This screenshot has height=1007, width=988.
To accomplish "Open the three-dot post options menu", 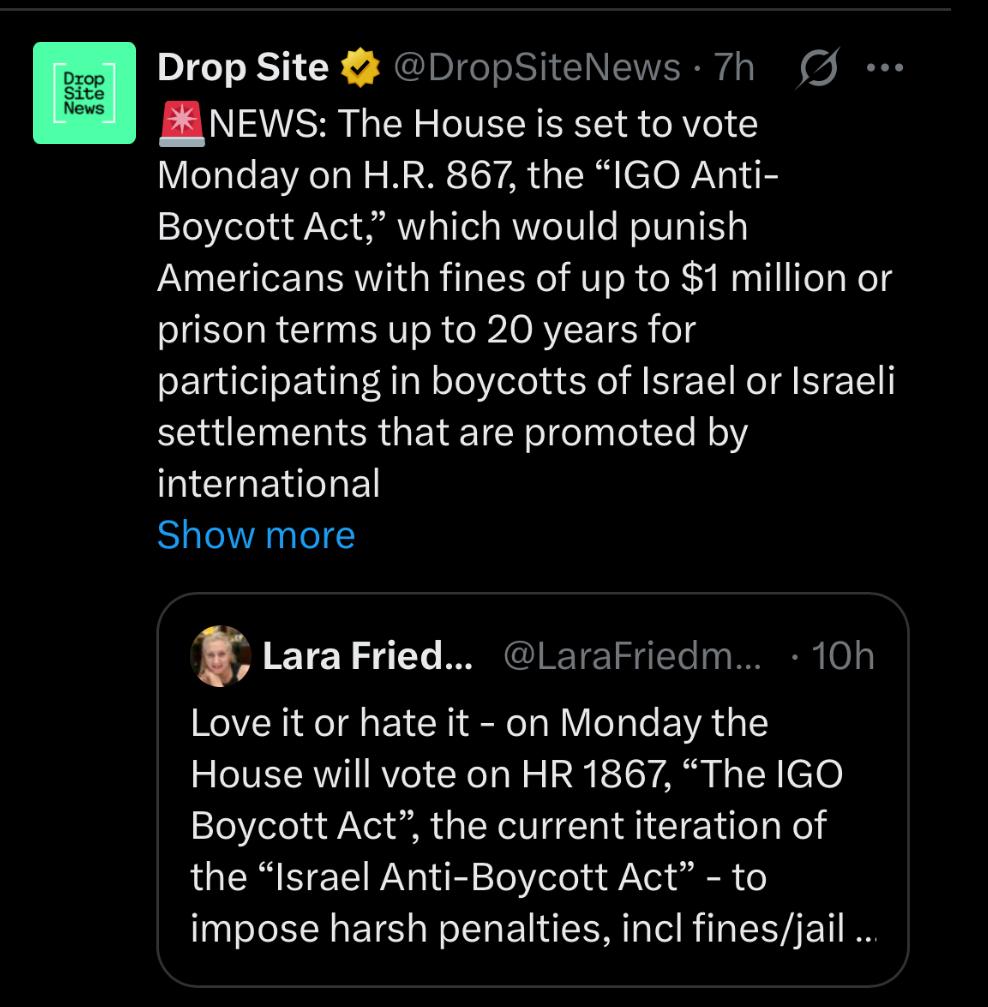I will 885,67.
